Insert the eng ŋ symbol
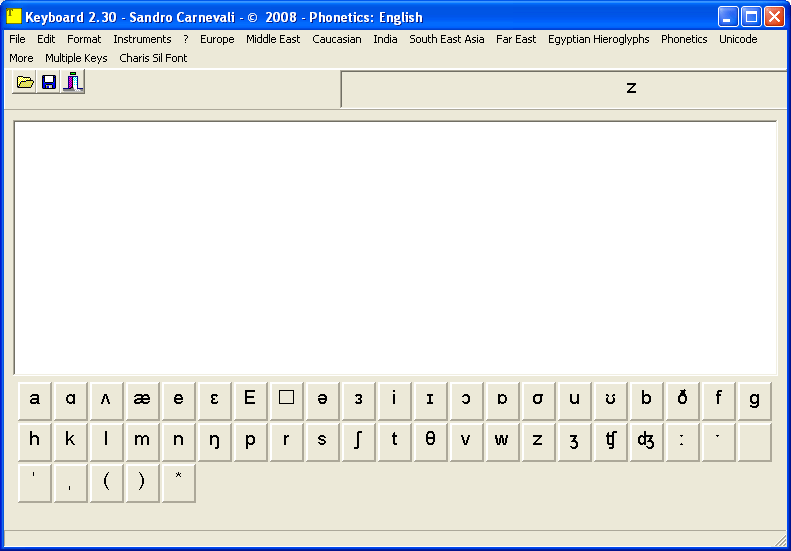The height and width of the screenshot is (551, 791). (x=214, y=443)
